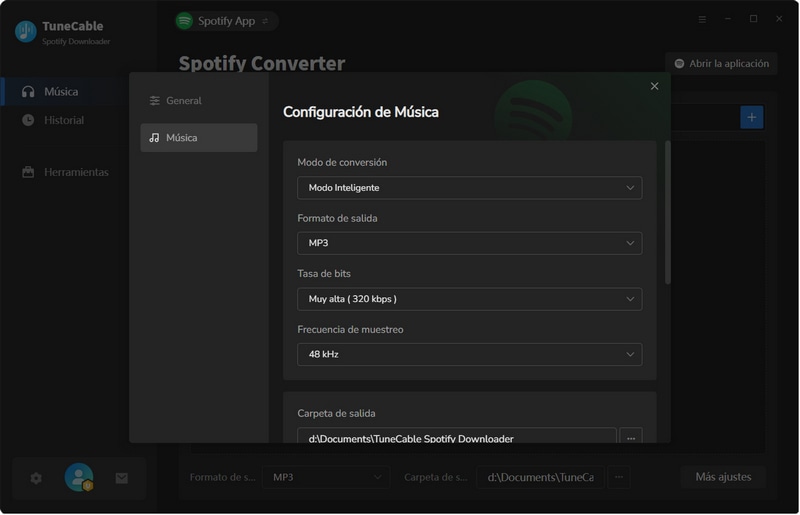
Task: Close the Configuración dialog with X
Action: point(655,86)
